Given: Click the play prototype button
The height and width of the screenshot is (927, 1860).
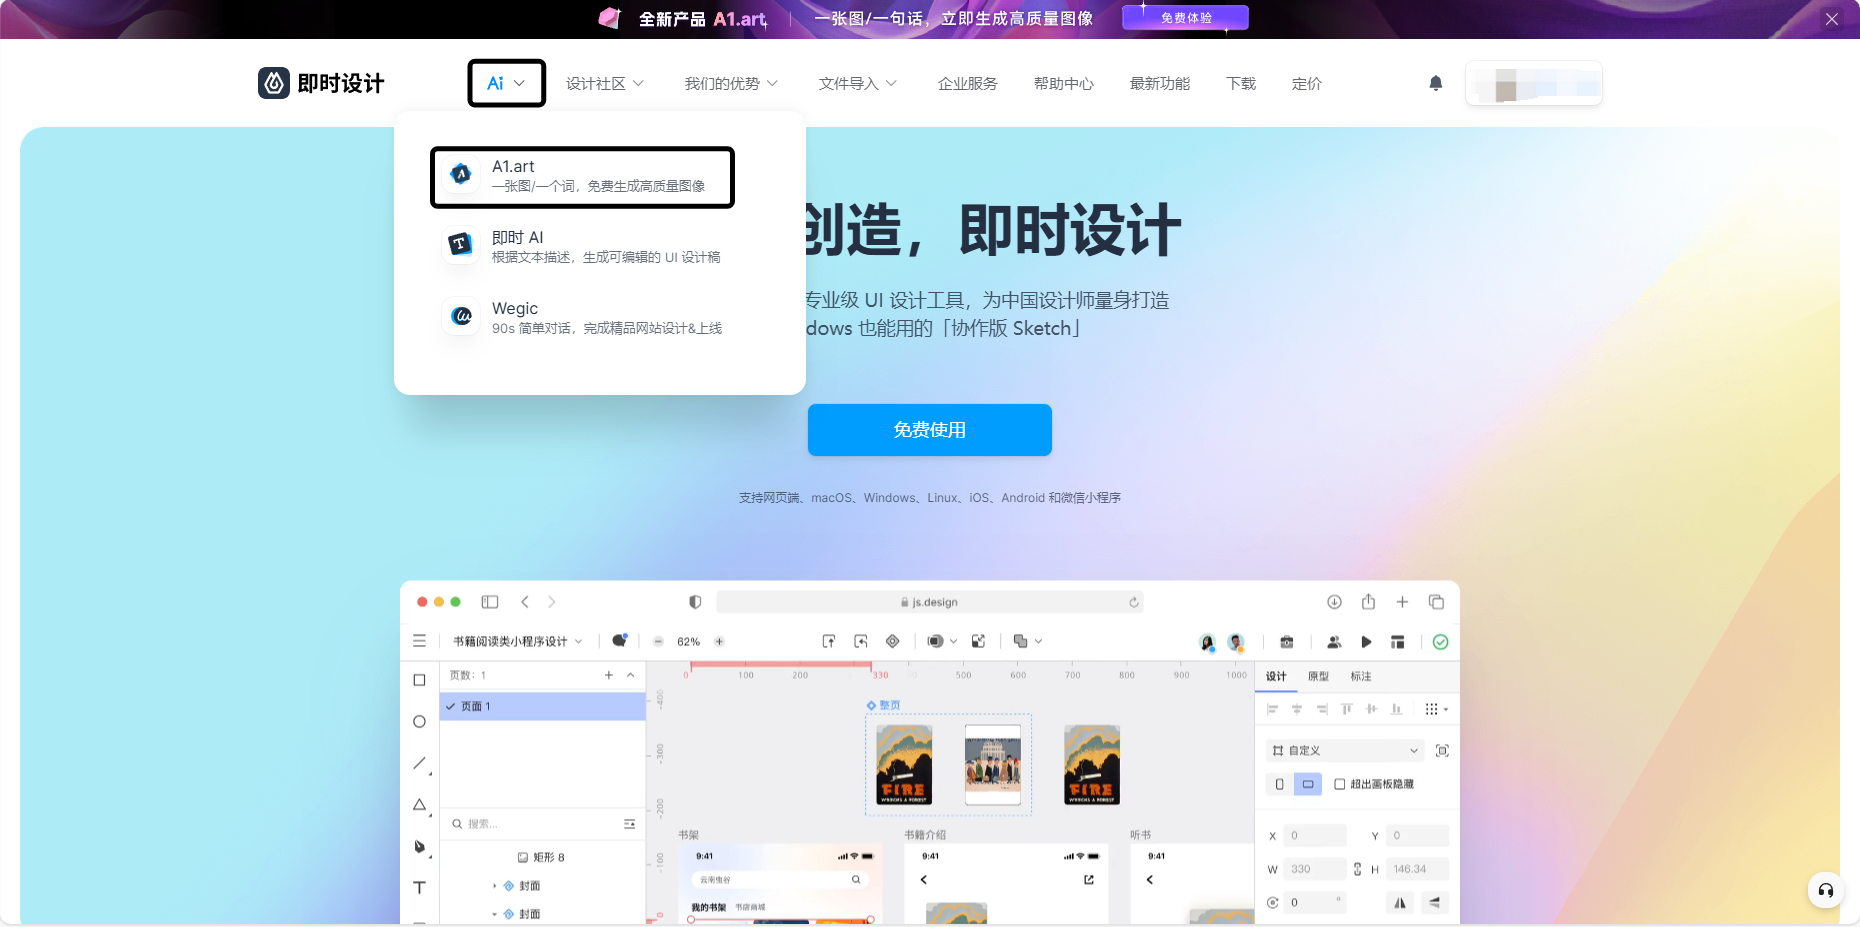Looking at the screenshot, I should point(1366,642).
